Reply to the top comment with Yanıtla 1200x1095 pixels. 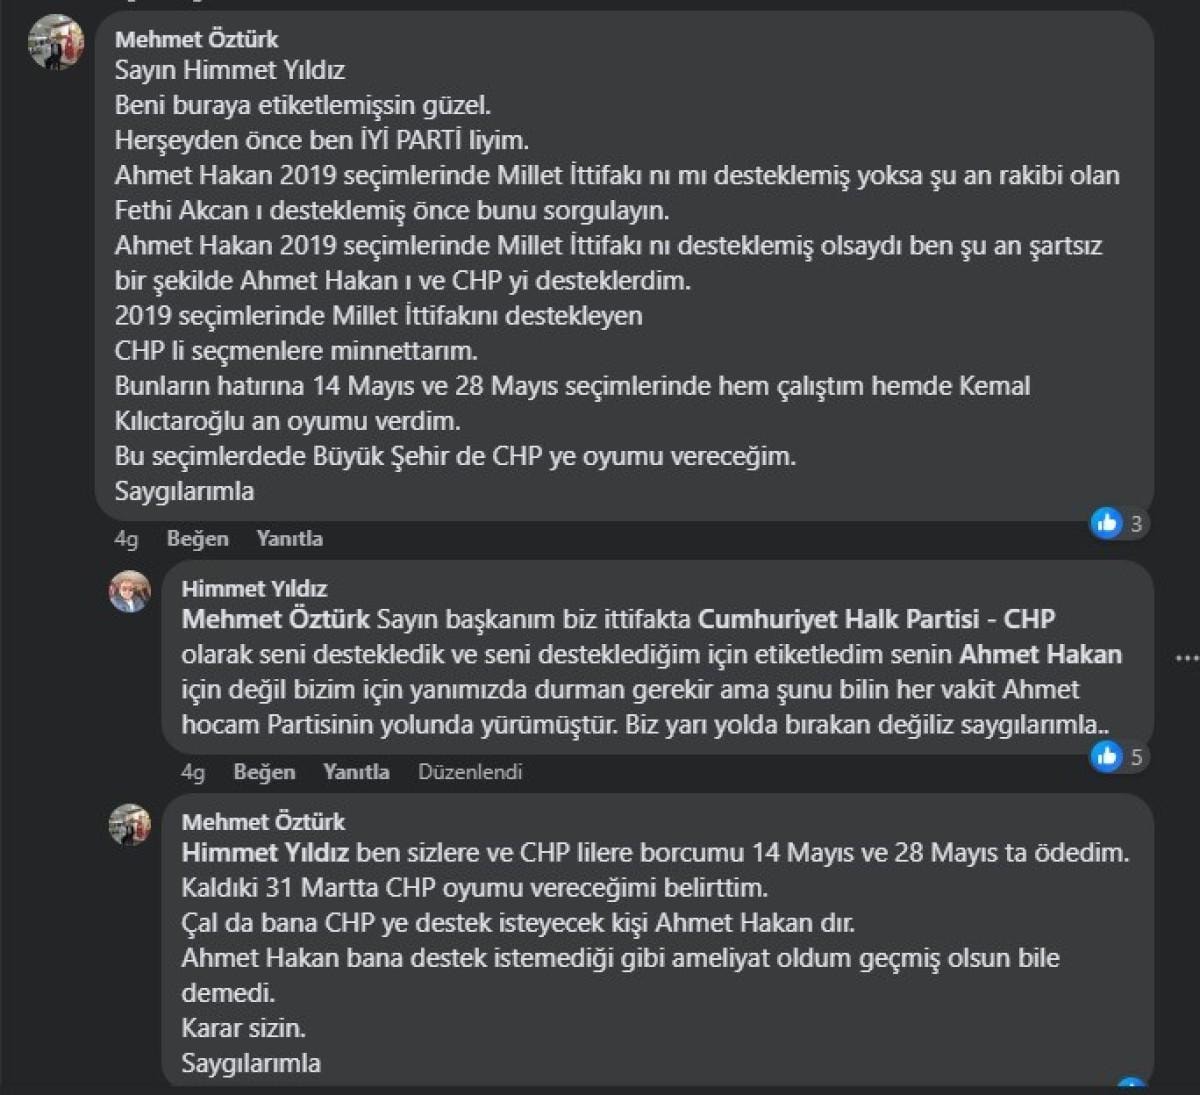(289, 539)
